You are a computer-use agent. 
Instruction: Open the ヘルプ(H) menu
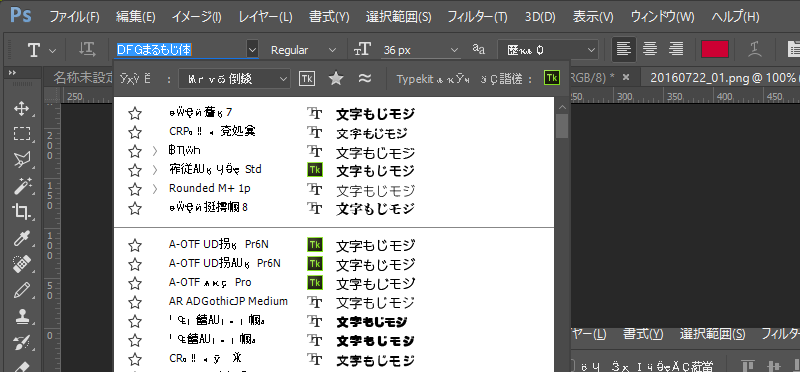click(736, 17)
